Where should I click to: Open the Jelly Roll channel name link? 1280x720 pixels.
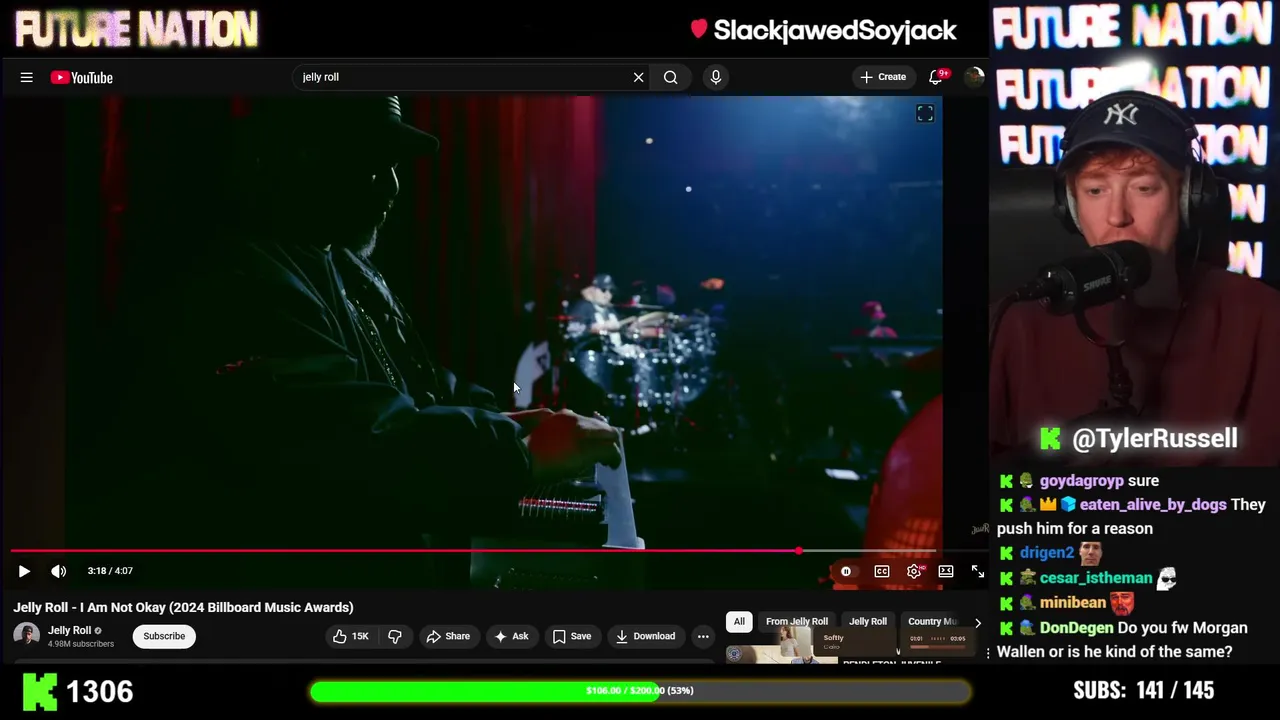[x=70, y=630]
